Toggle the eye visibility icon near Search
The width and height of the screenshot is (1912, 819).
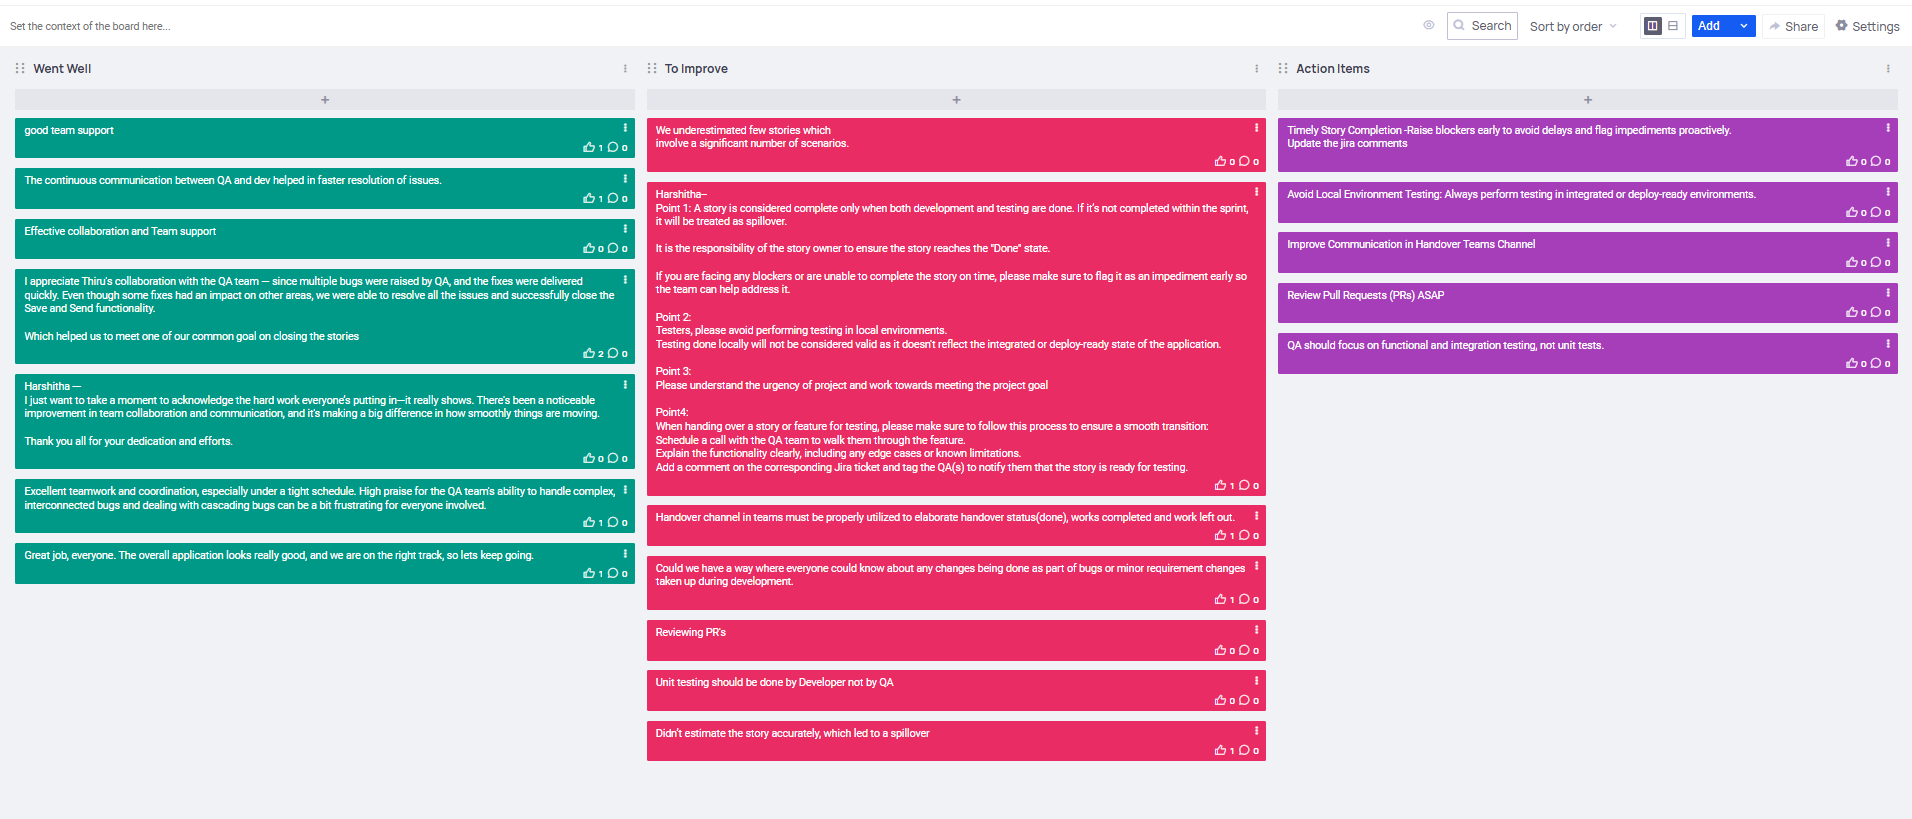(1428, 26)
